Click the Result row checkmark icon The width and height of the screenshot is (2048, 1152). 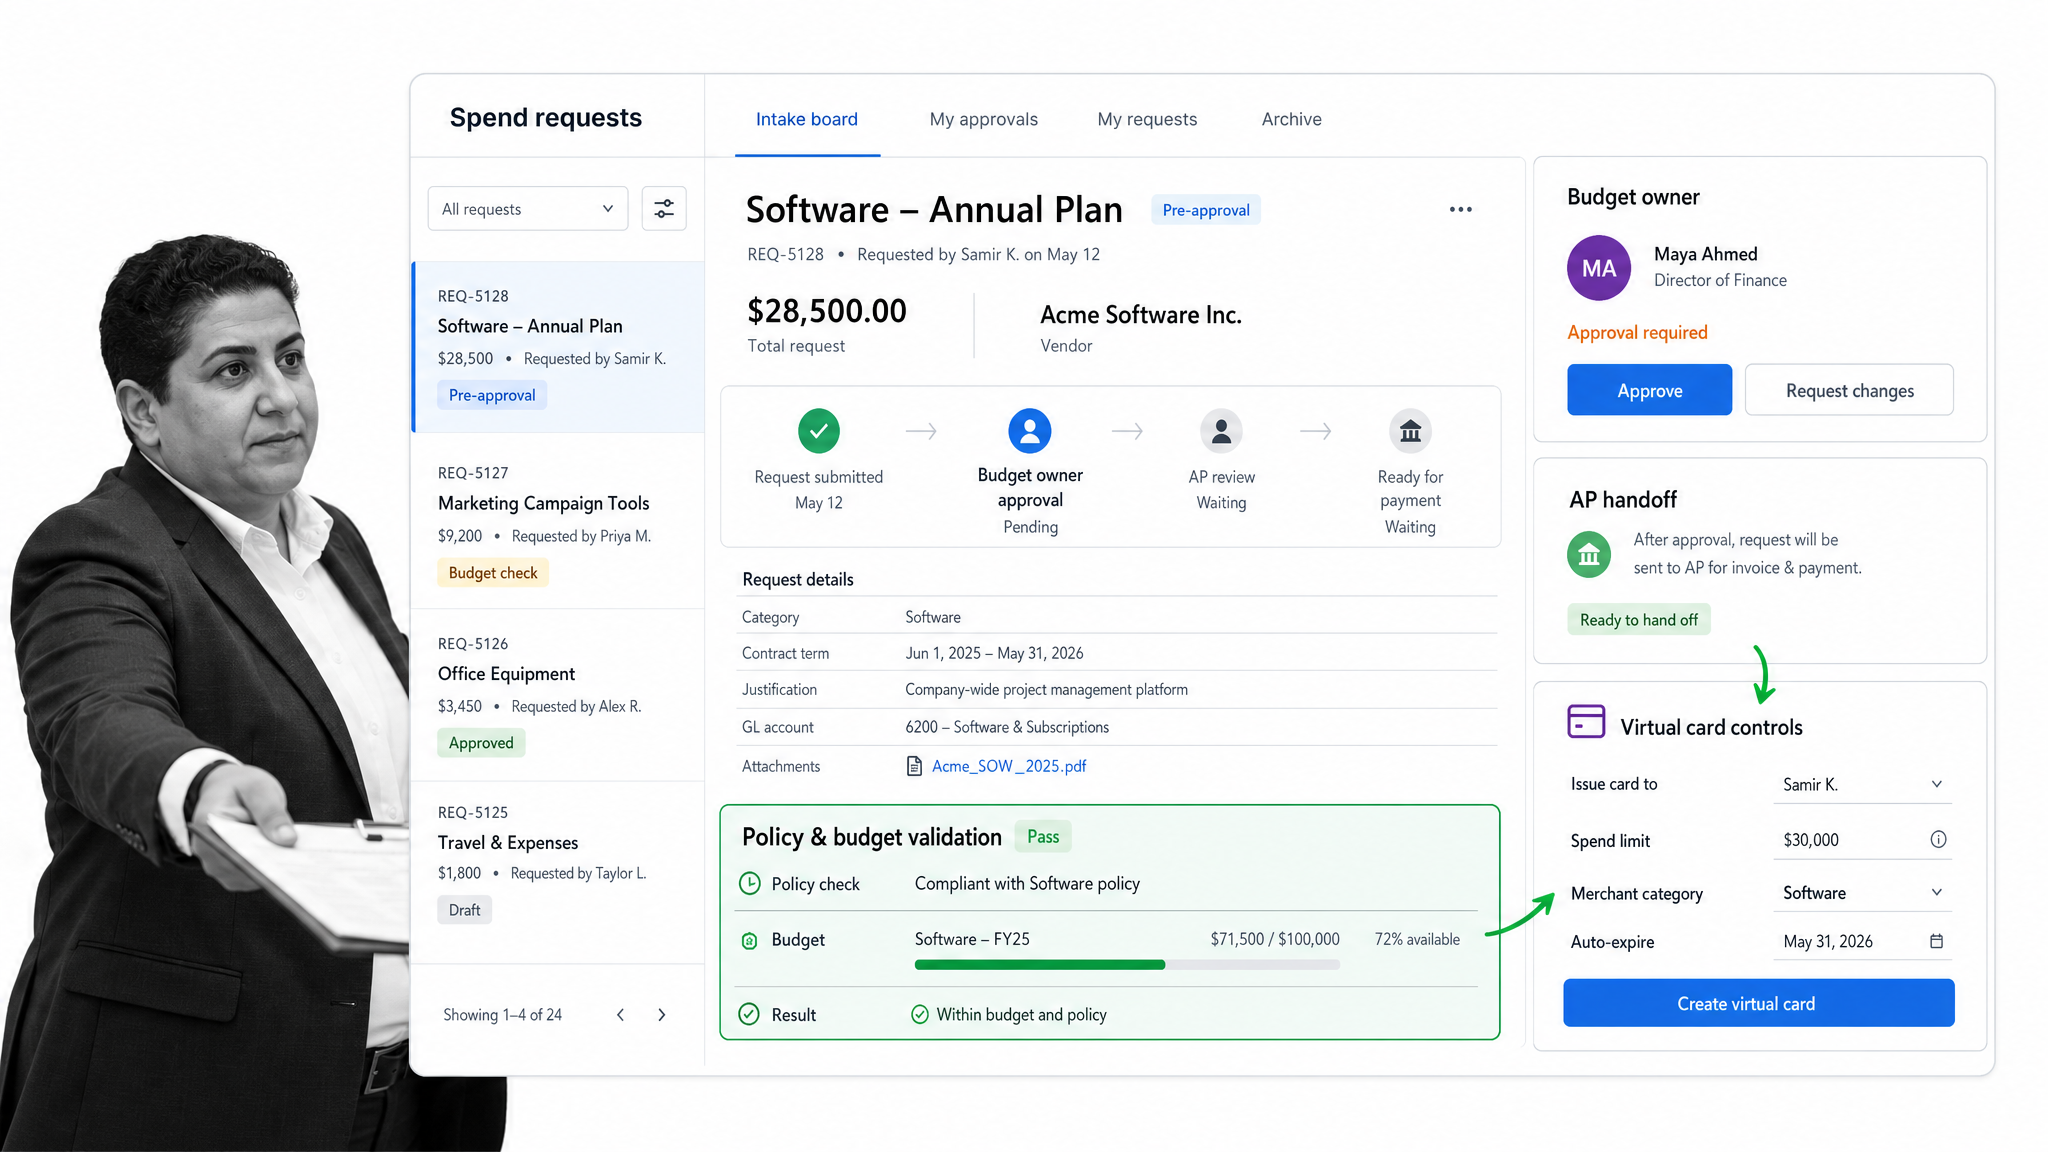point(749,1014)
